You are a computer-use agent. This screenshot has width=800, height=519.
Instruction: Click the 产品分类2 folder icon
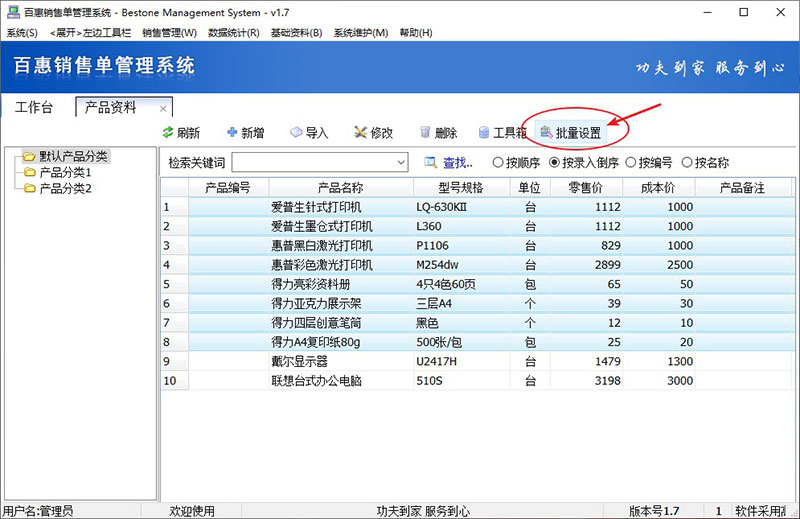point(30,189)
